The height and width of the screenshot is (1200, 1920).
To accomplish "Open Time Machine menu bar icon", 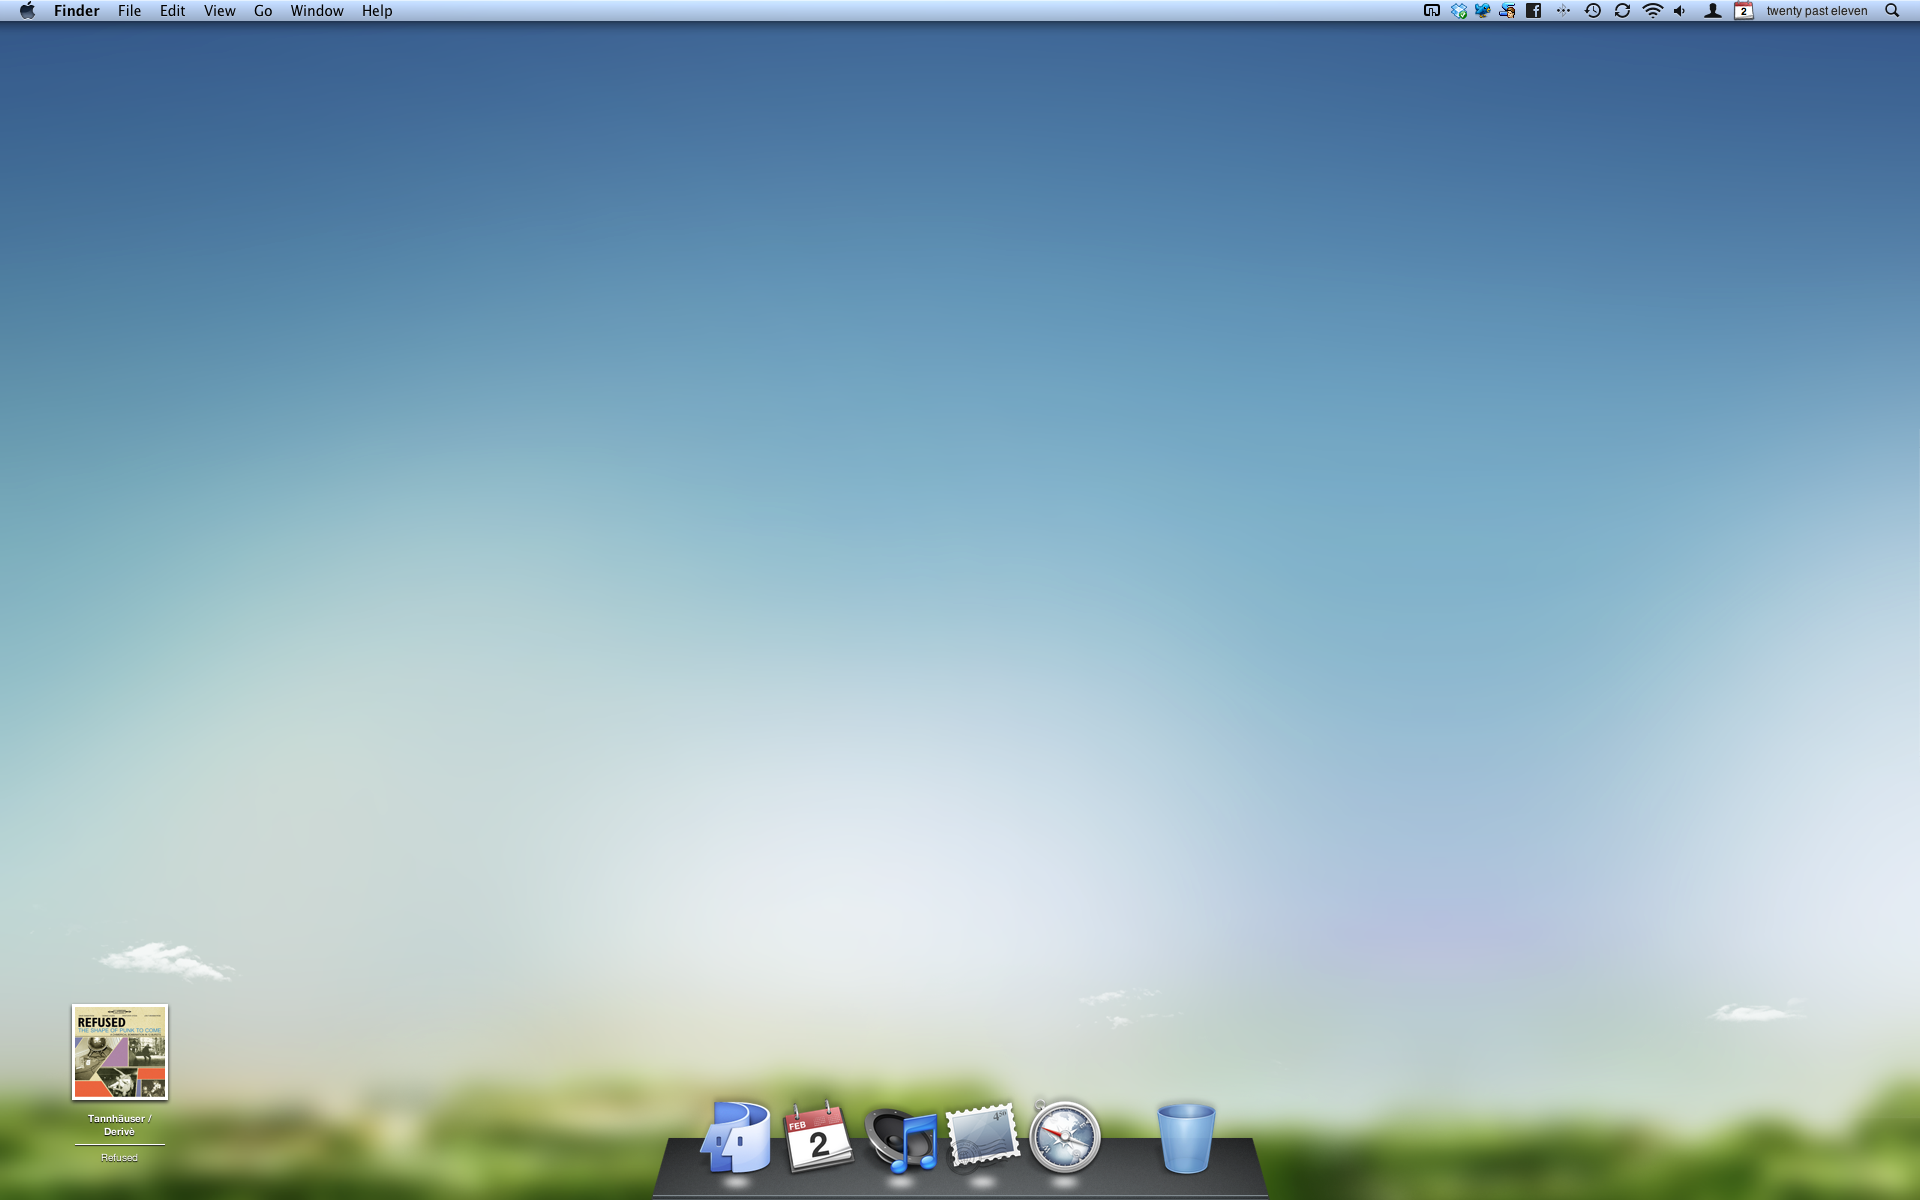I will 1593,11.
